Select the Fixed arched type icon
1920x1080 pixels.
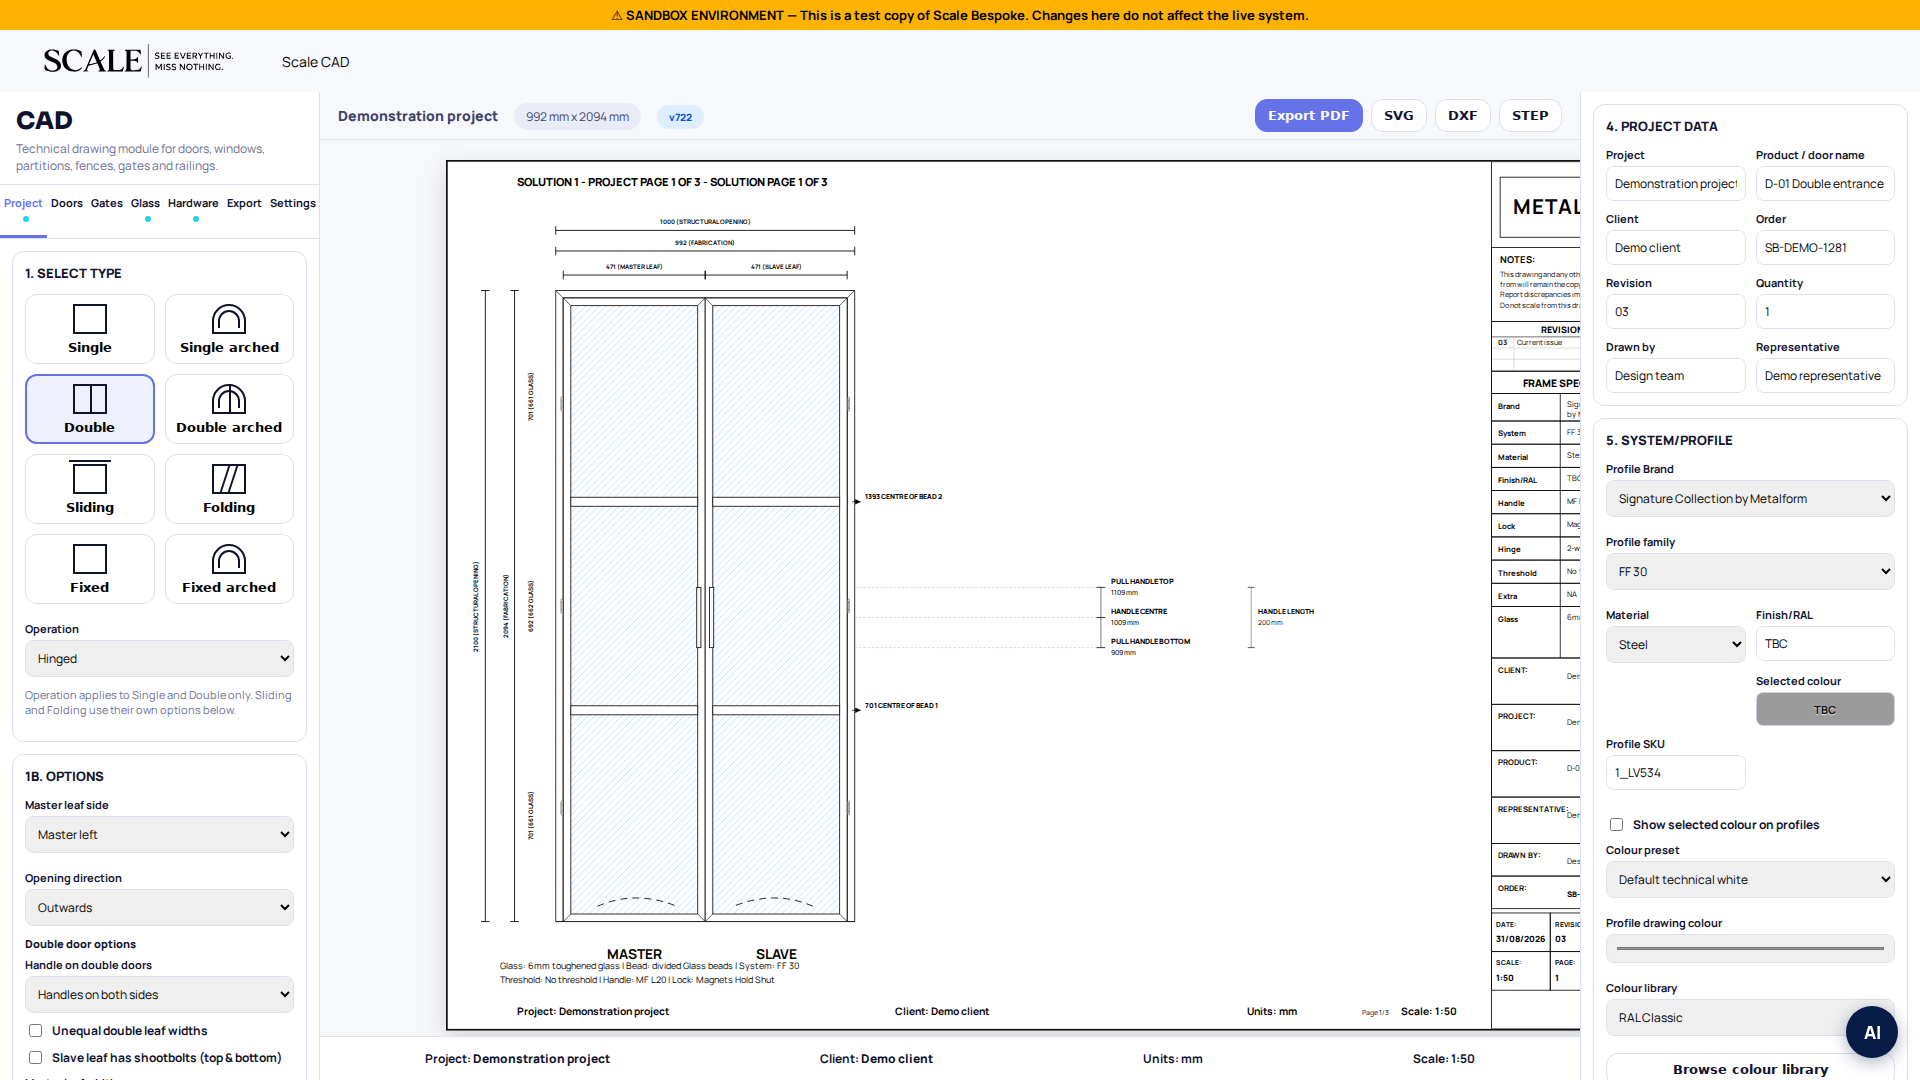click(229, 569)
